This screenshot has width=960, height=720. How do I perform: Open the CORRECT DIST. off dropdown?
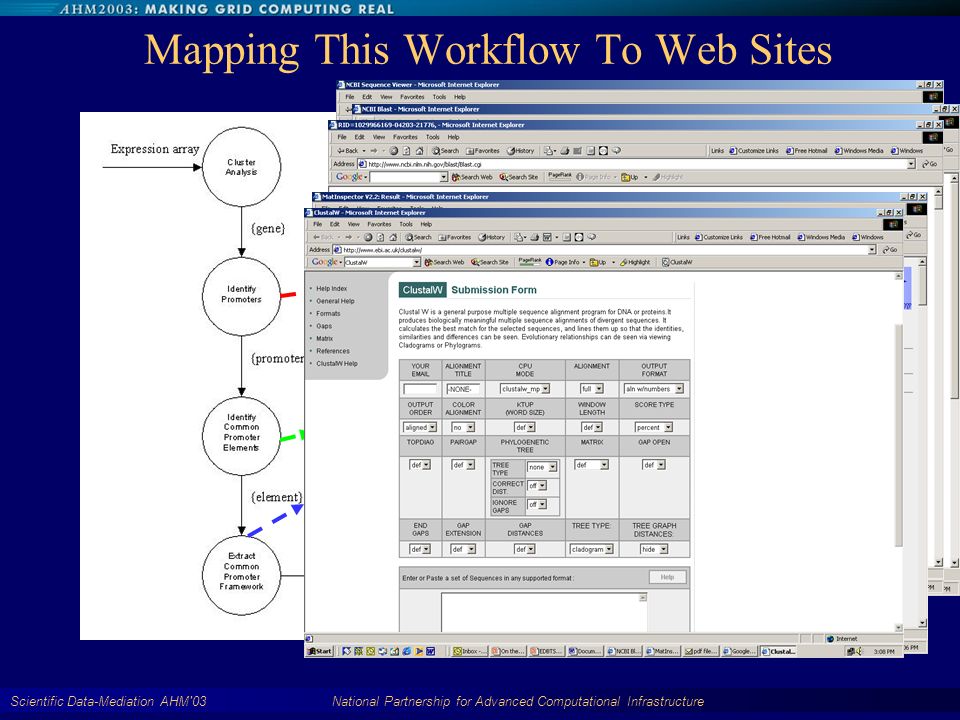coord(536,486)
